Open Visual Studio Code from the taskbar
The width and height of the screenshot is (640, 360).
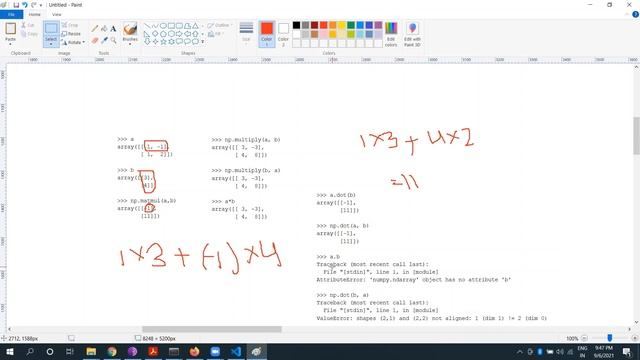point(236,351)
